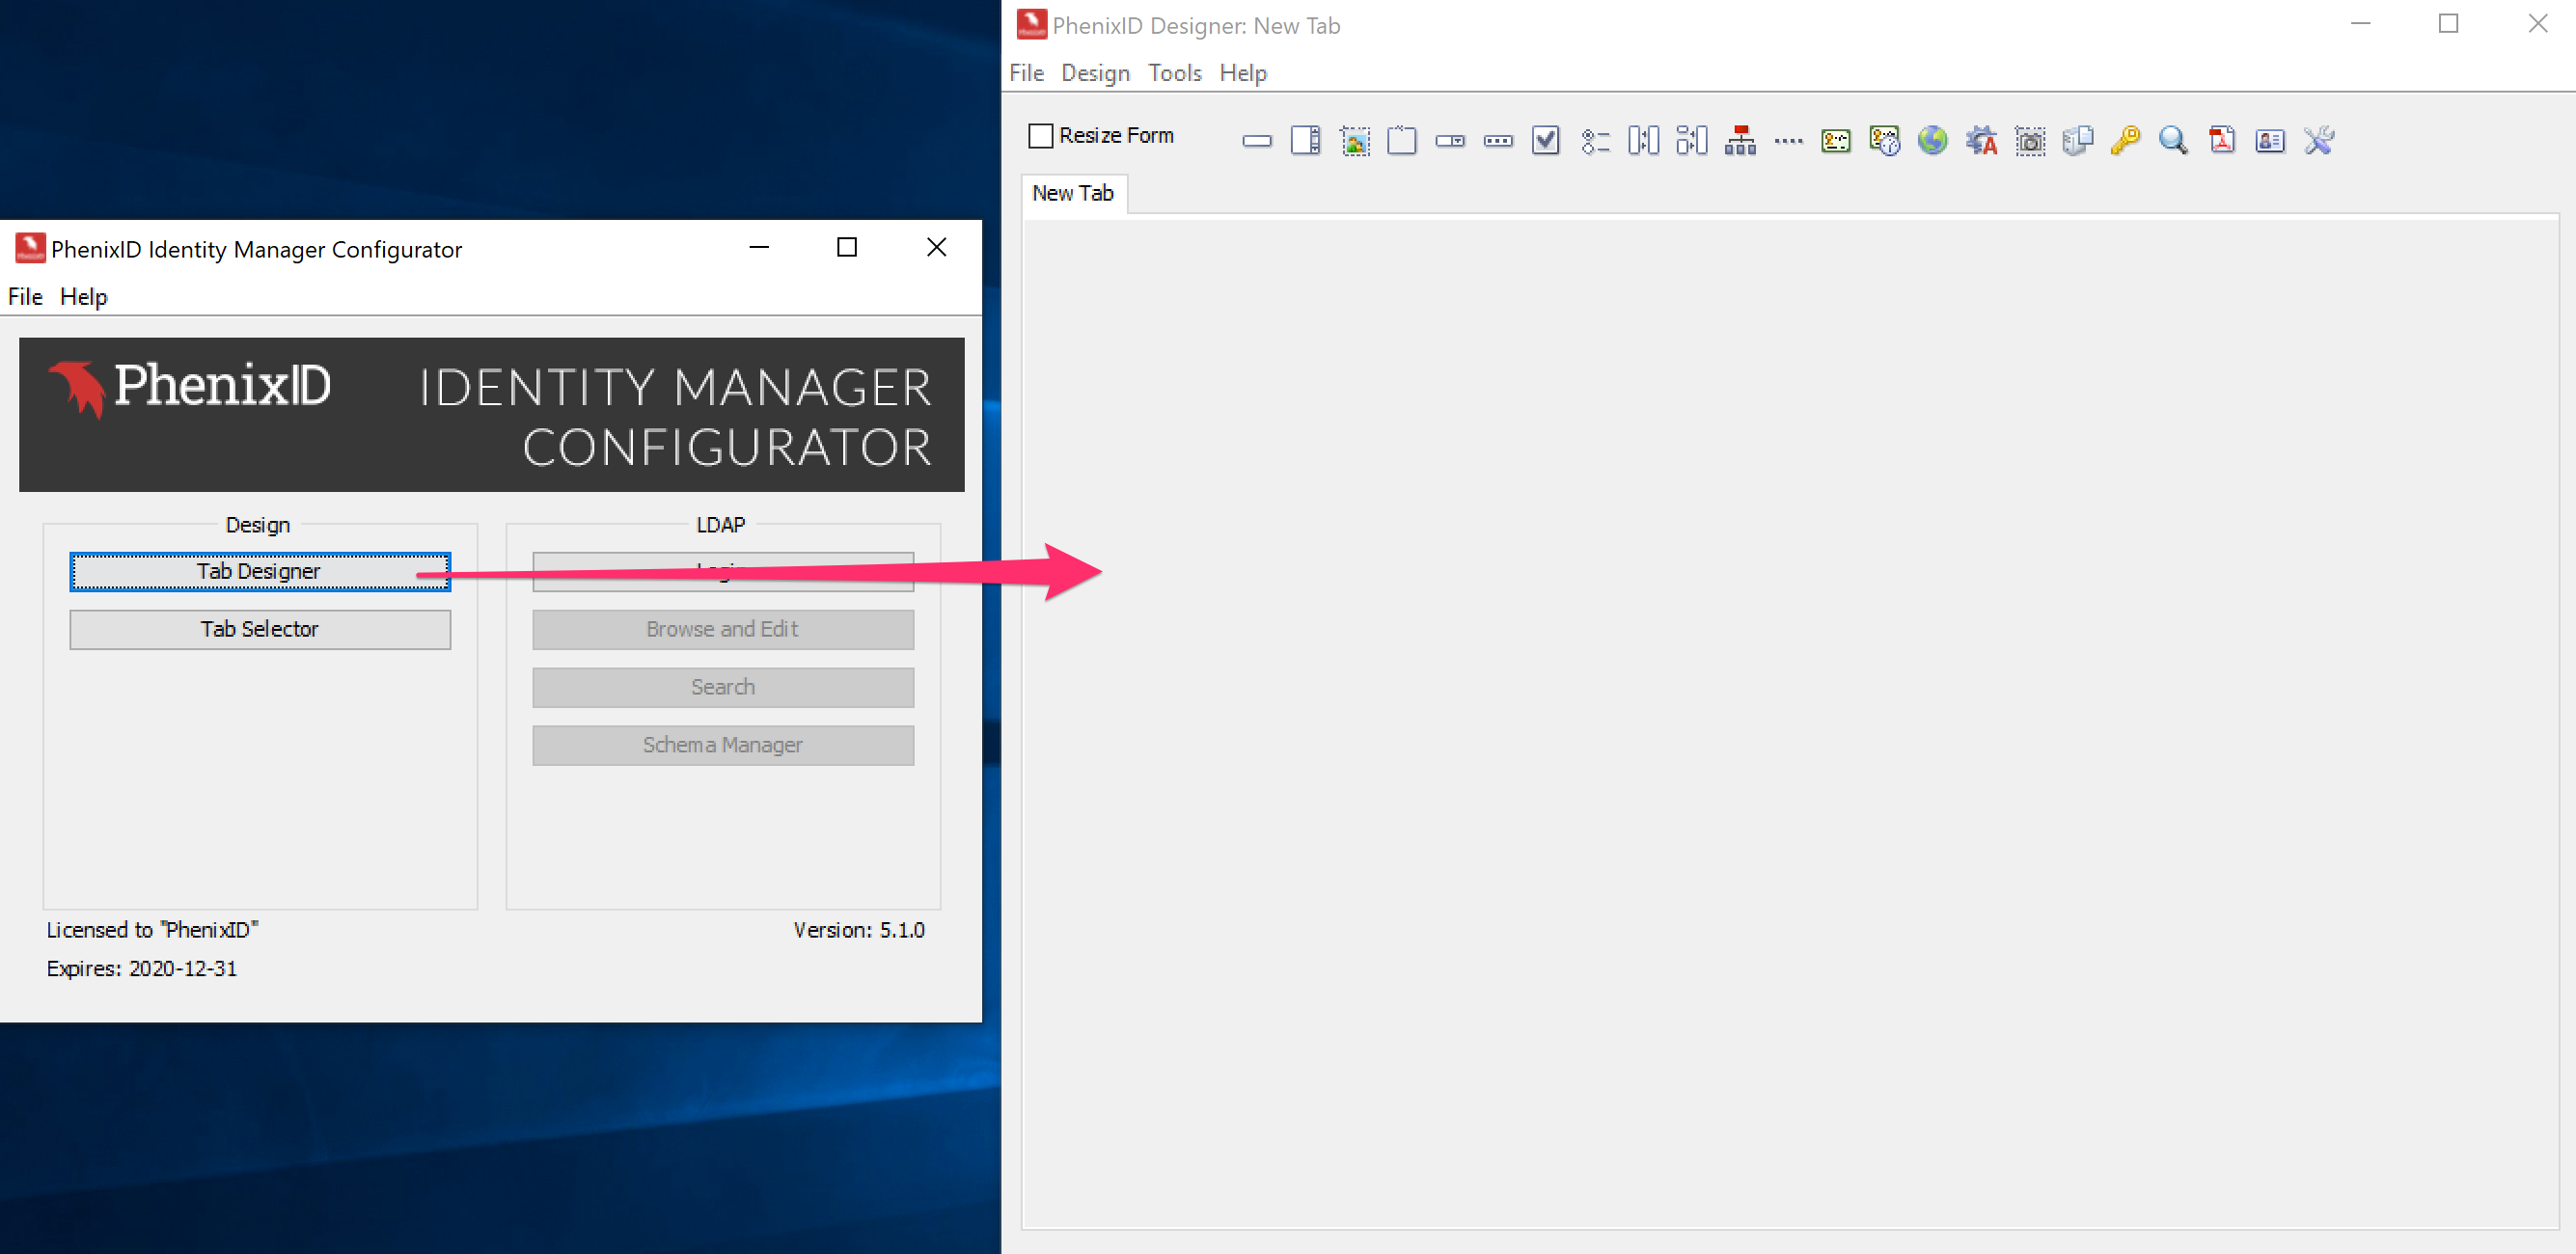Select the green certificate icon

pos(1836,141)
